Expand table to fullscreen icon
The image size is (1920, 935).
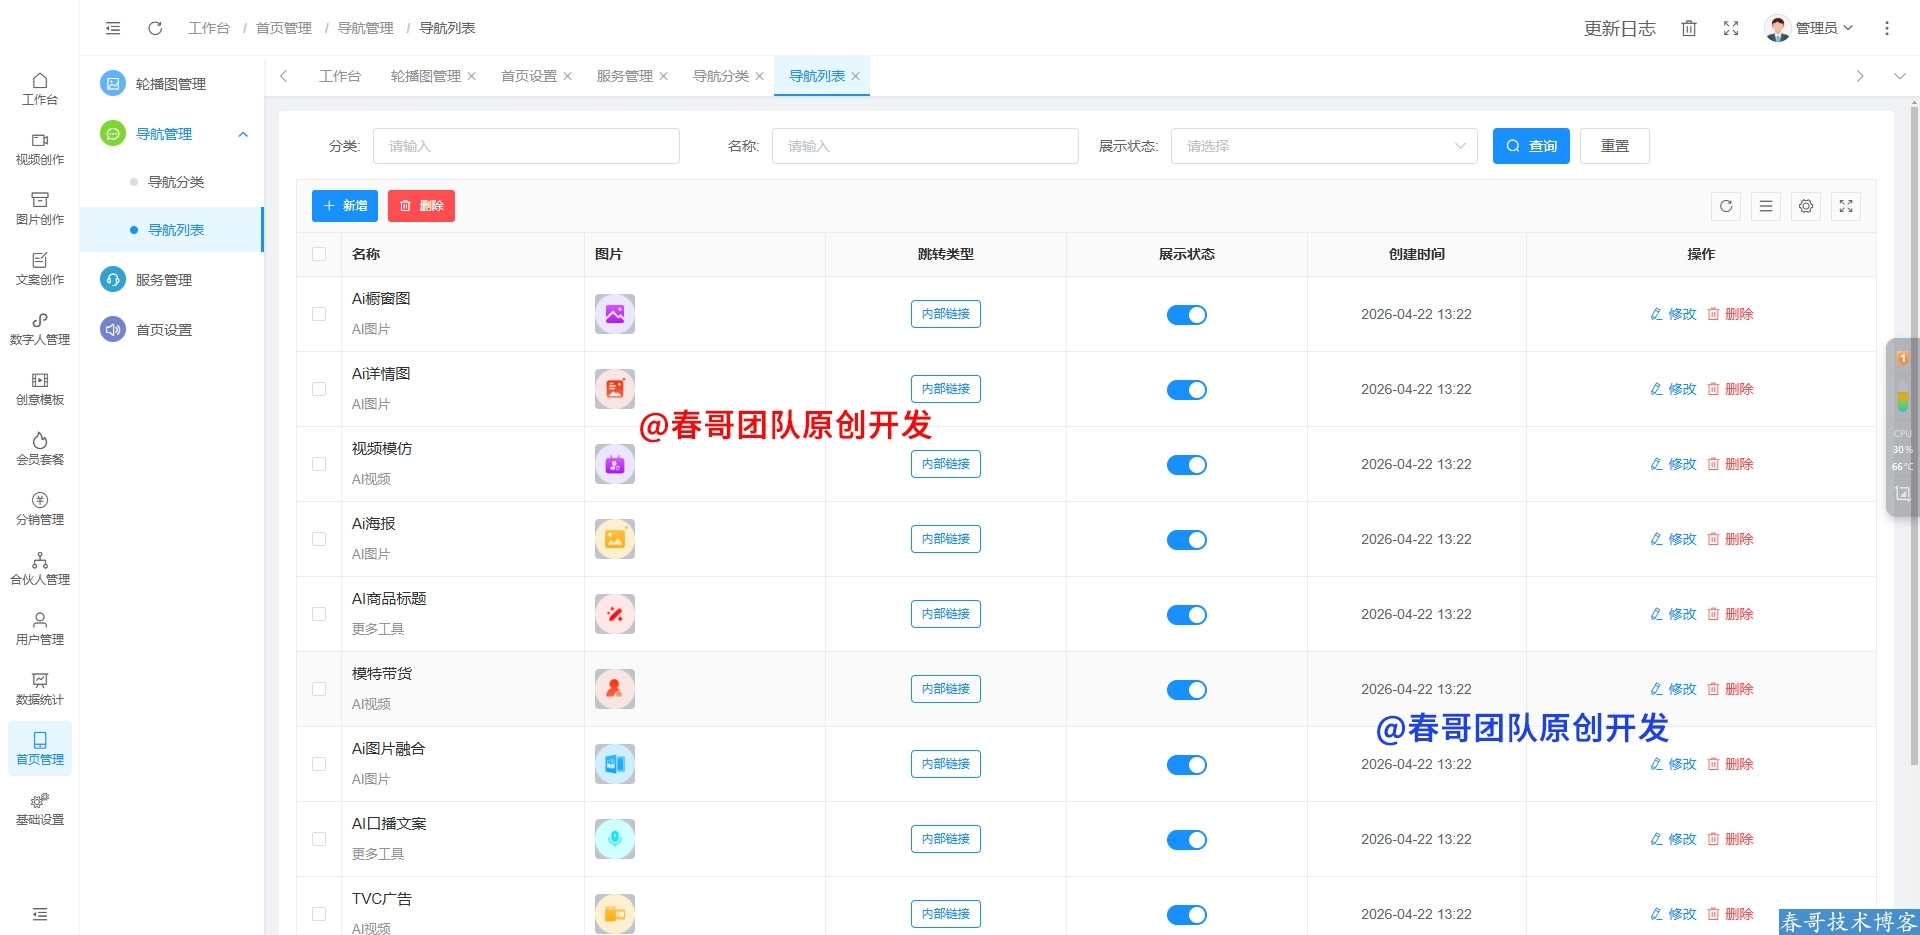tap(1846, 206)
